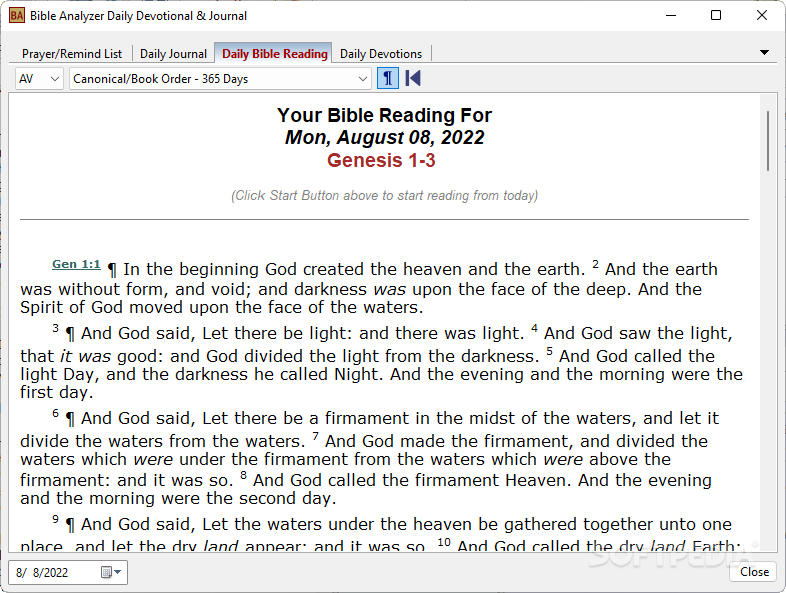Open the tab list drop arrow at right
786x593 pixels.
(764, 52)
